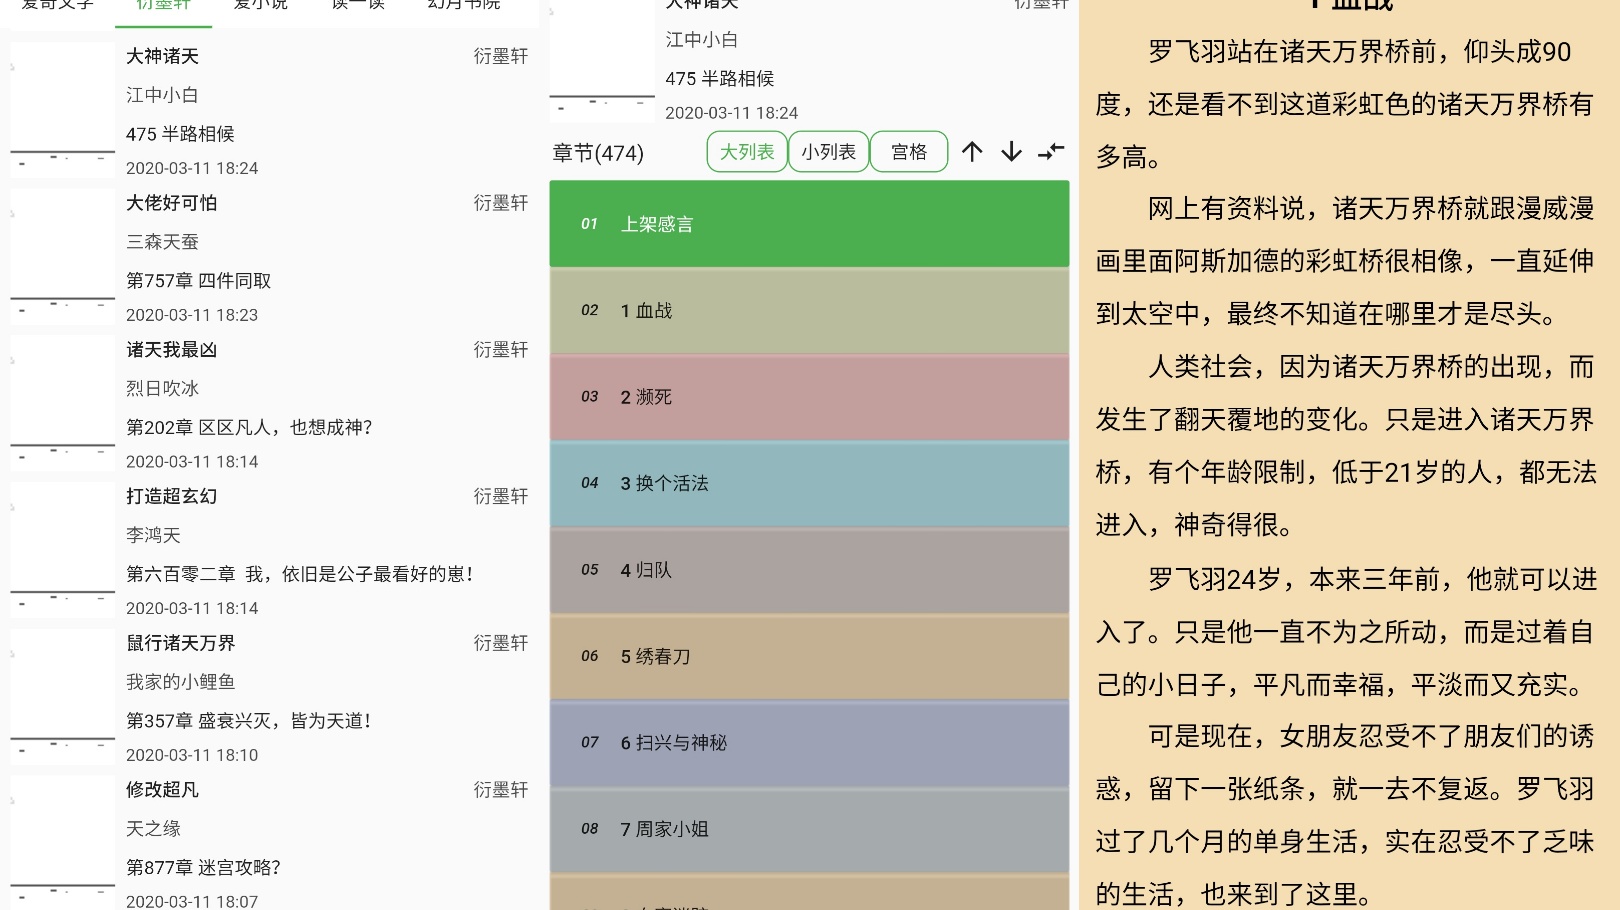Open the 打造超玄幻 book cover
This screenshot has width=1620, height=910.
(x=62, y=550)
